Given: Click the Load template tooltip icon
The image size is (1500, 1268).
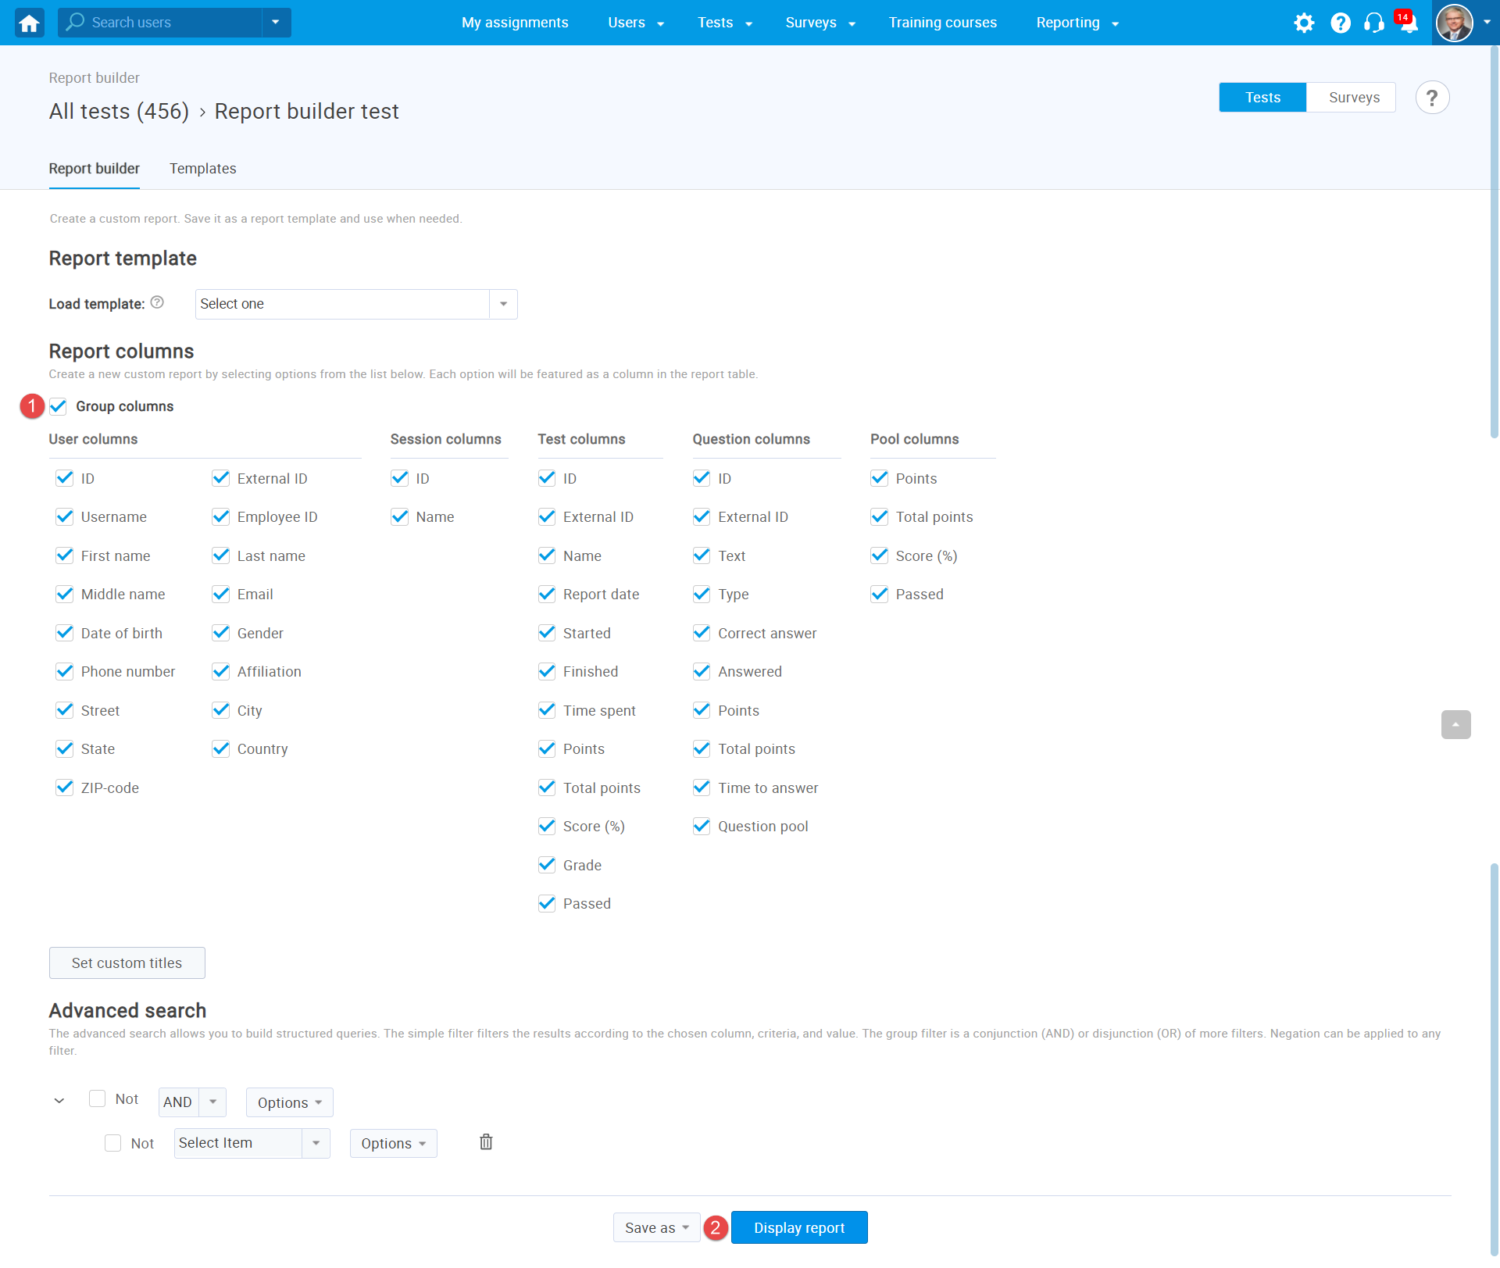Looking at the screenshot, I should (157, 302).
